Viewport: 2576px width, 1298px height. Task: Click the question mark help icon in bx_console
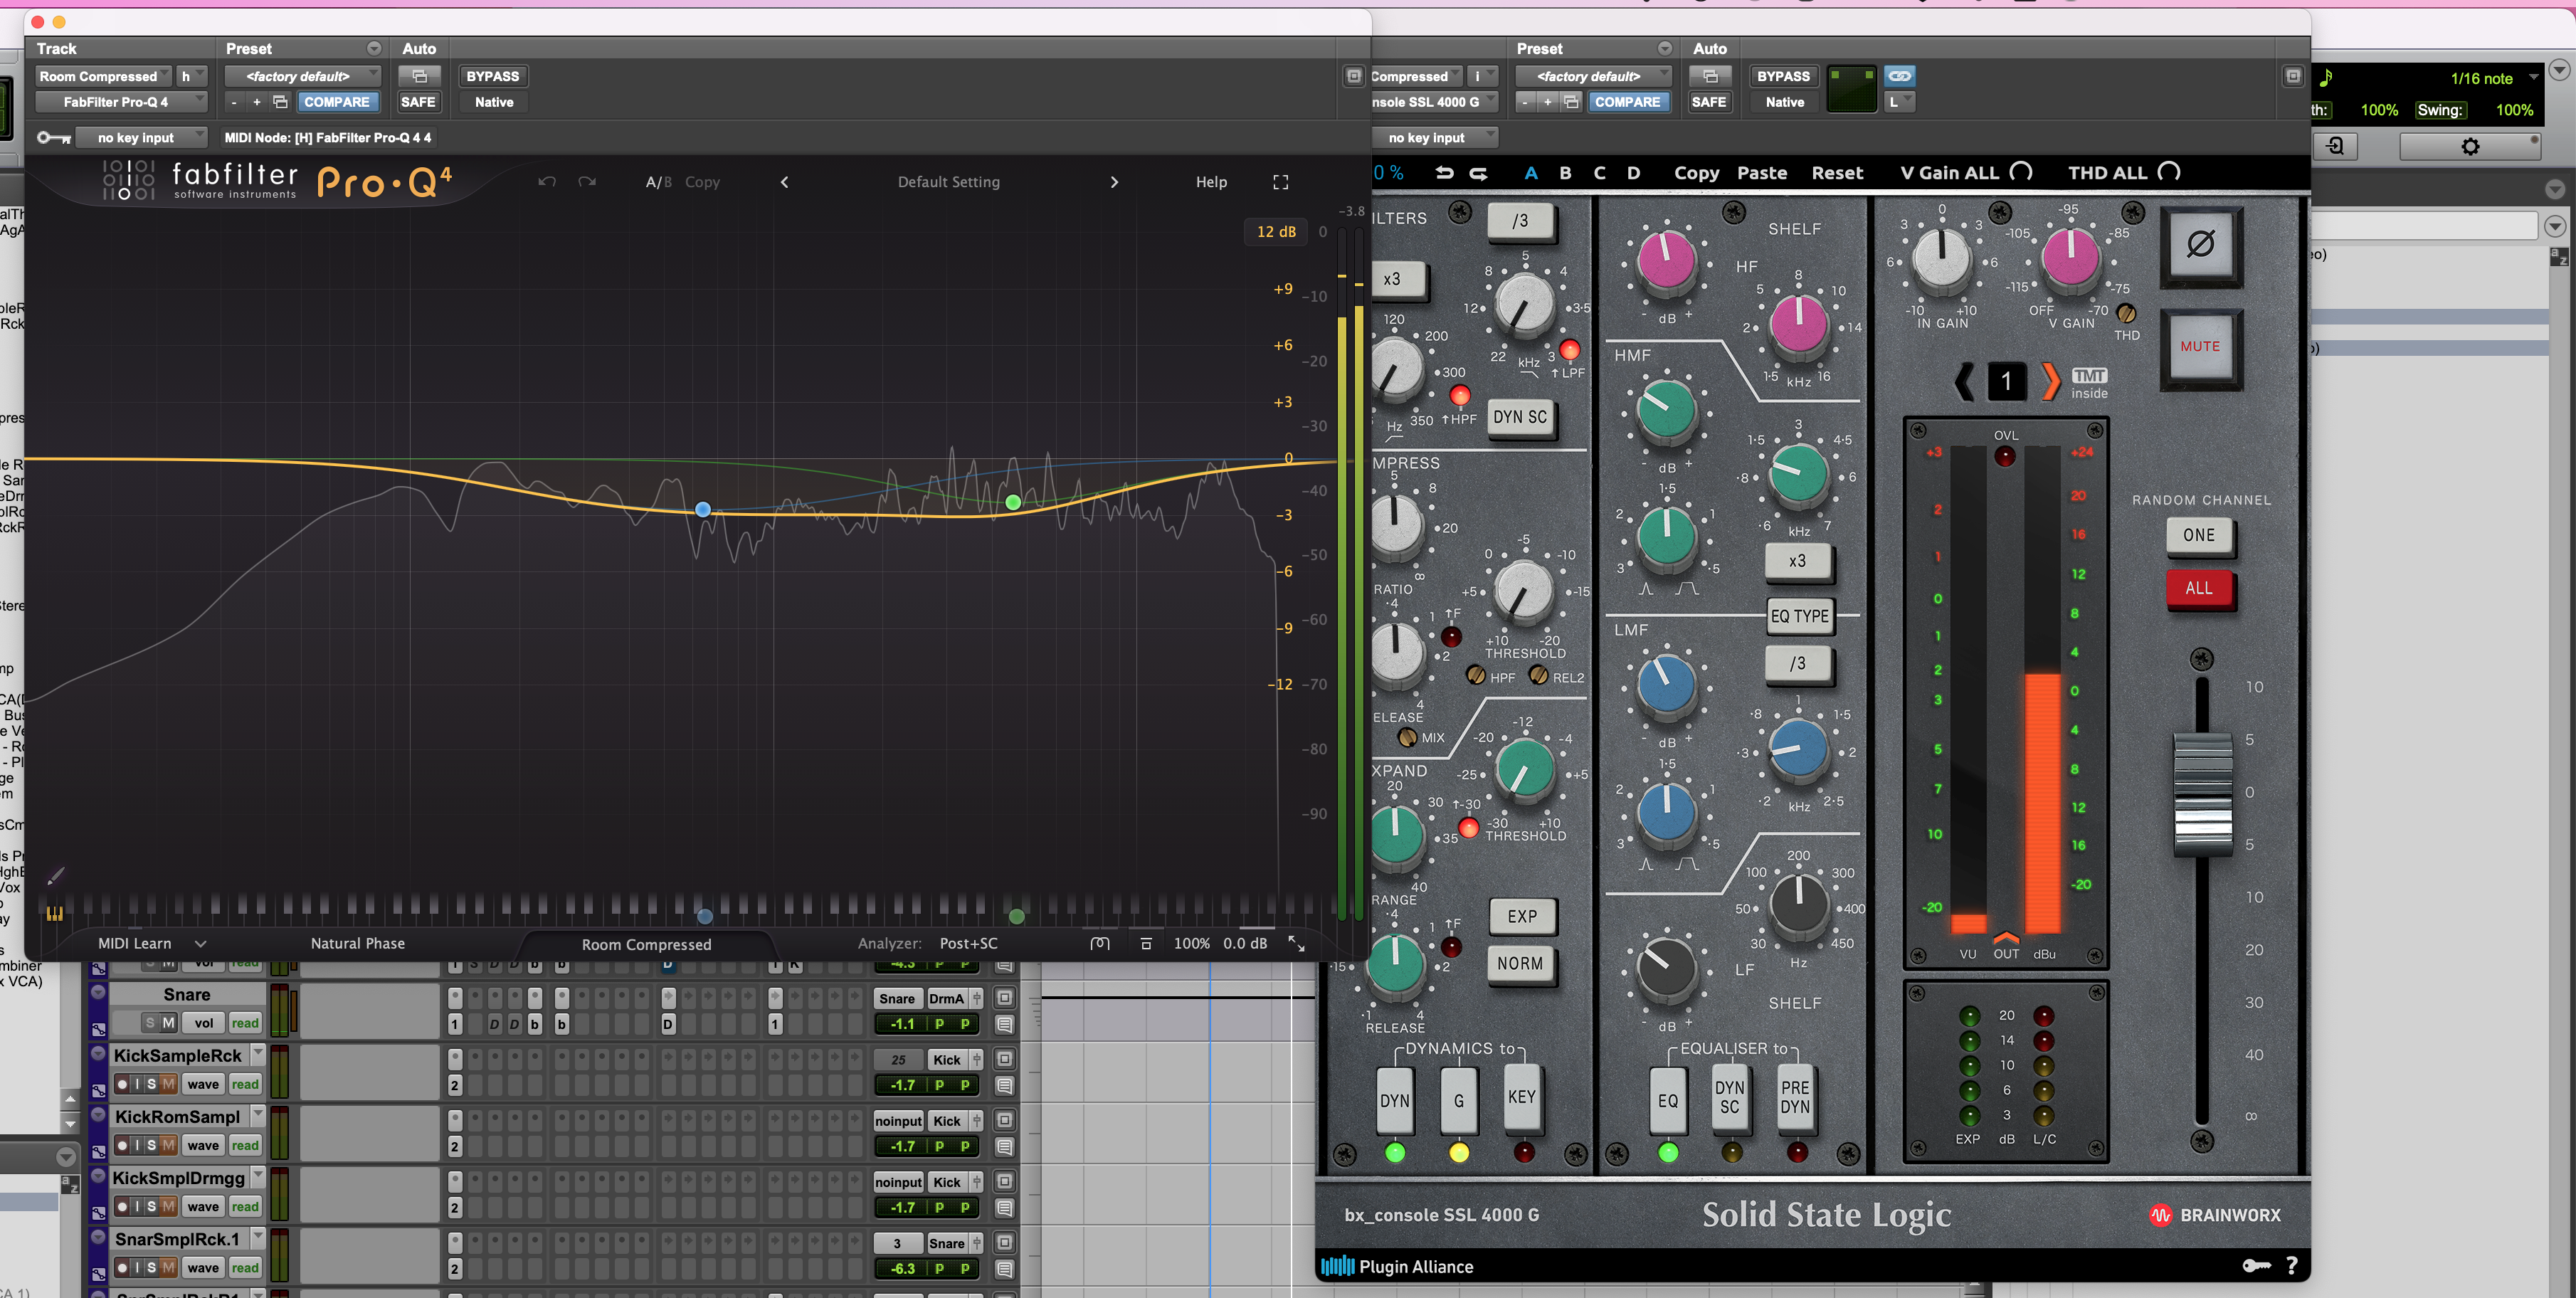click(x=2291, y=1265)
